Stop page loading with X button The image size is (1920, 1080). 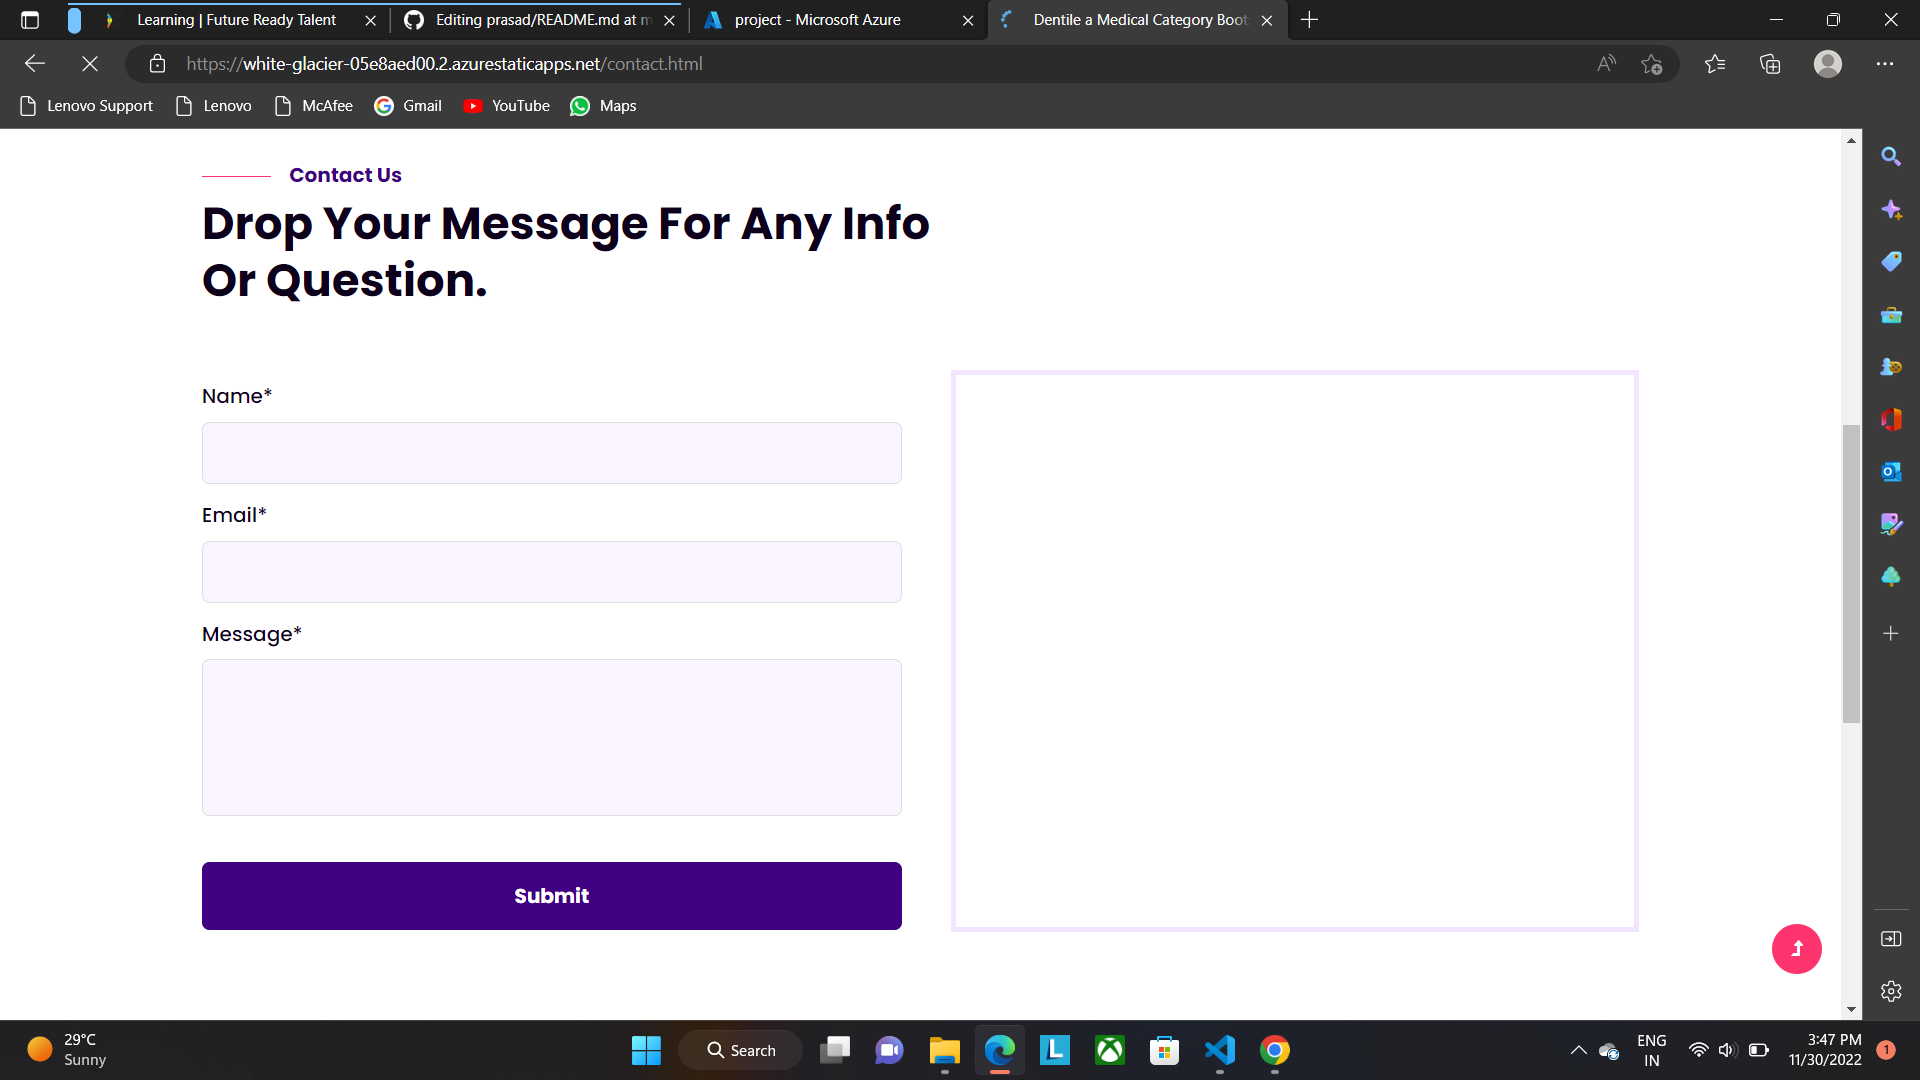(90, 64)
